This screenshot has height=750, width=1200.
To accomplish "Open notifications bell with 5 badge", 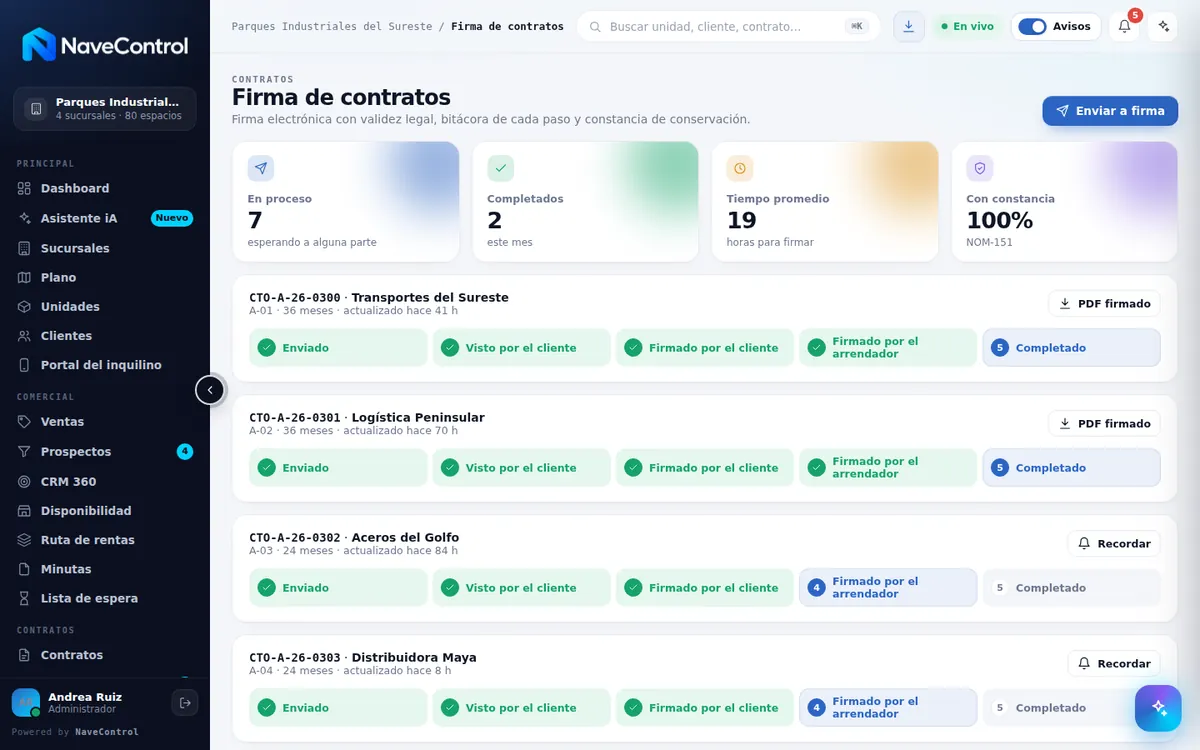I will click(1125, 27).
